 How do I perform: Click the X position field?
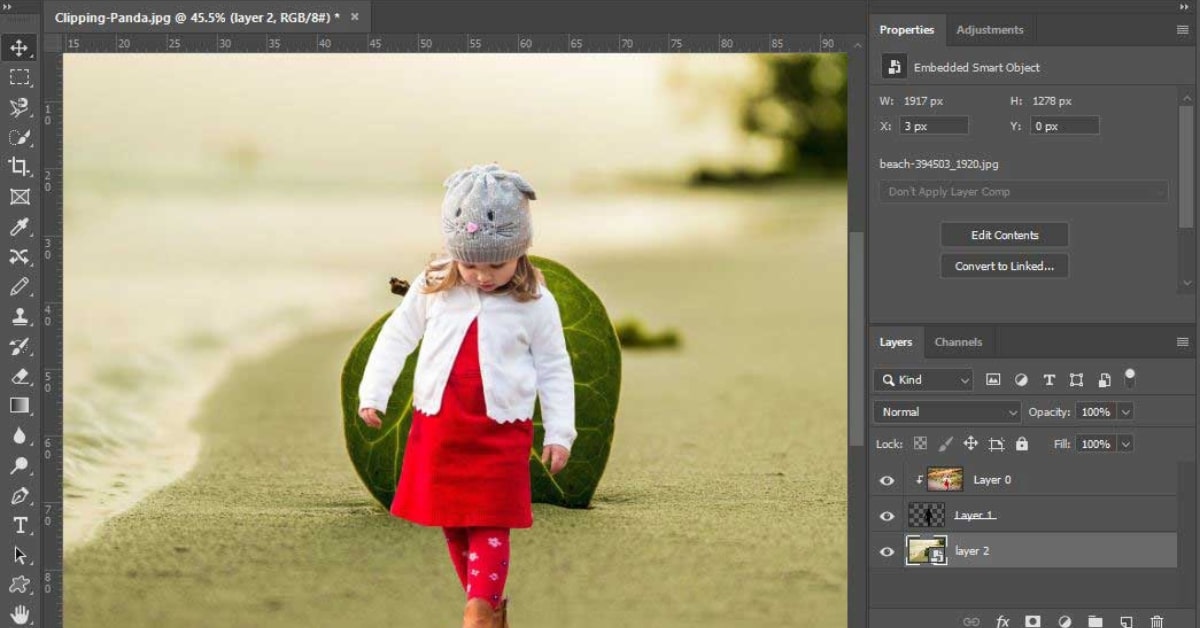tap(934, 126)
